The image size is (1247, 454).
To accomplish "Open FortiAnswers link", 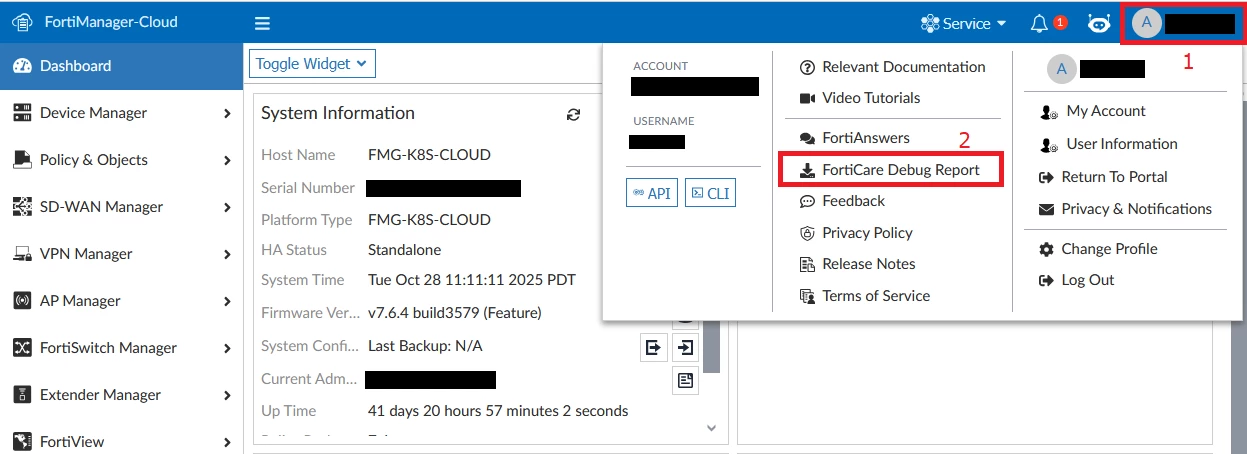I will pos(854,138).
